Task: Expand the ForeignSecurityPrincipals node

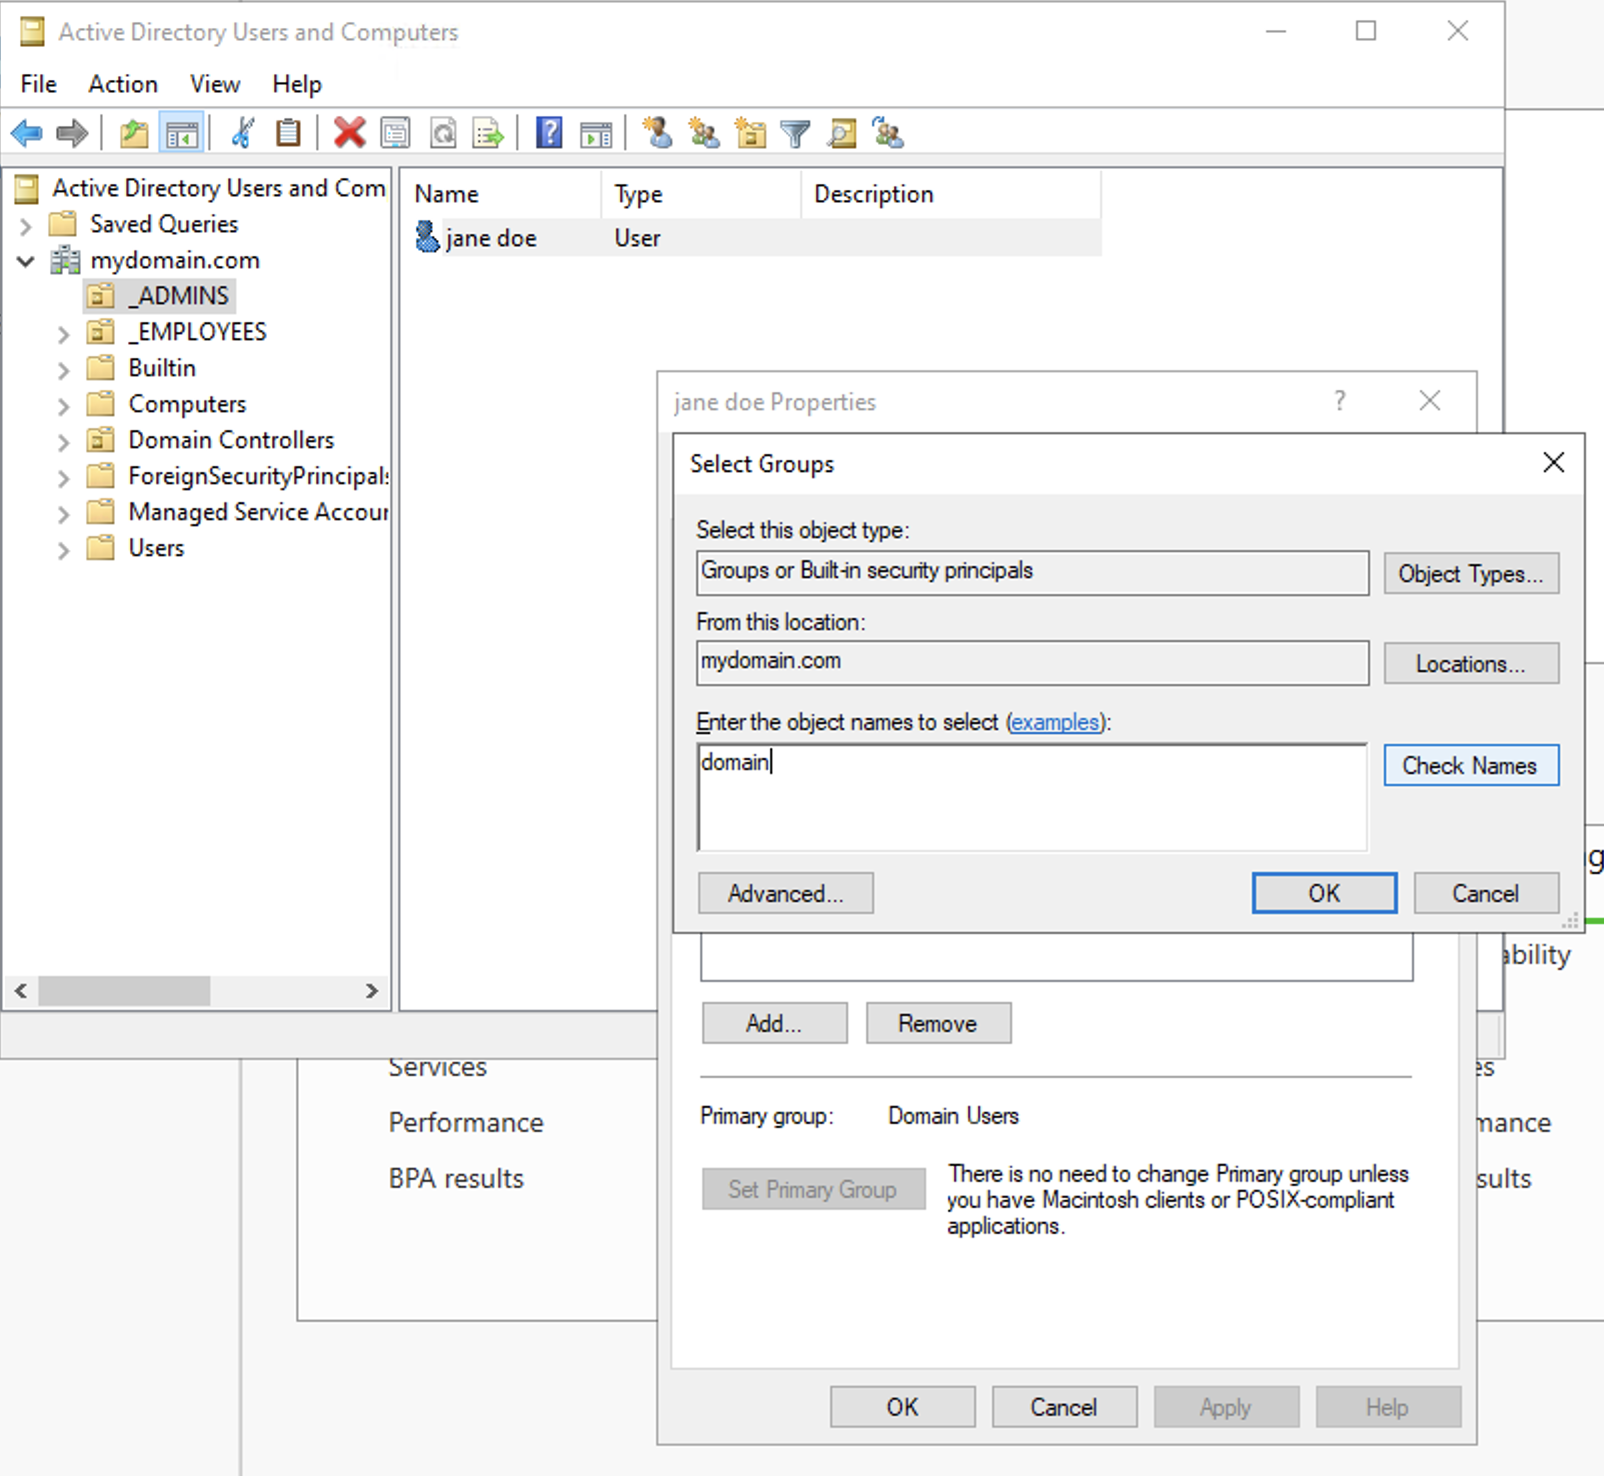Action: click(x=63, y=477)
